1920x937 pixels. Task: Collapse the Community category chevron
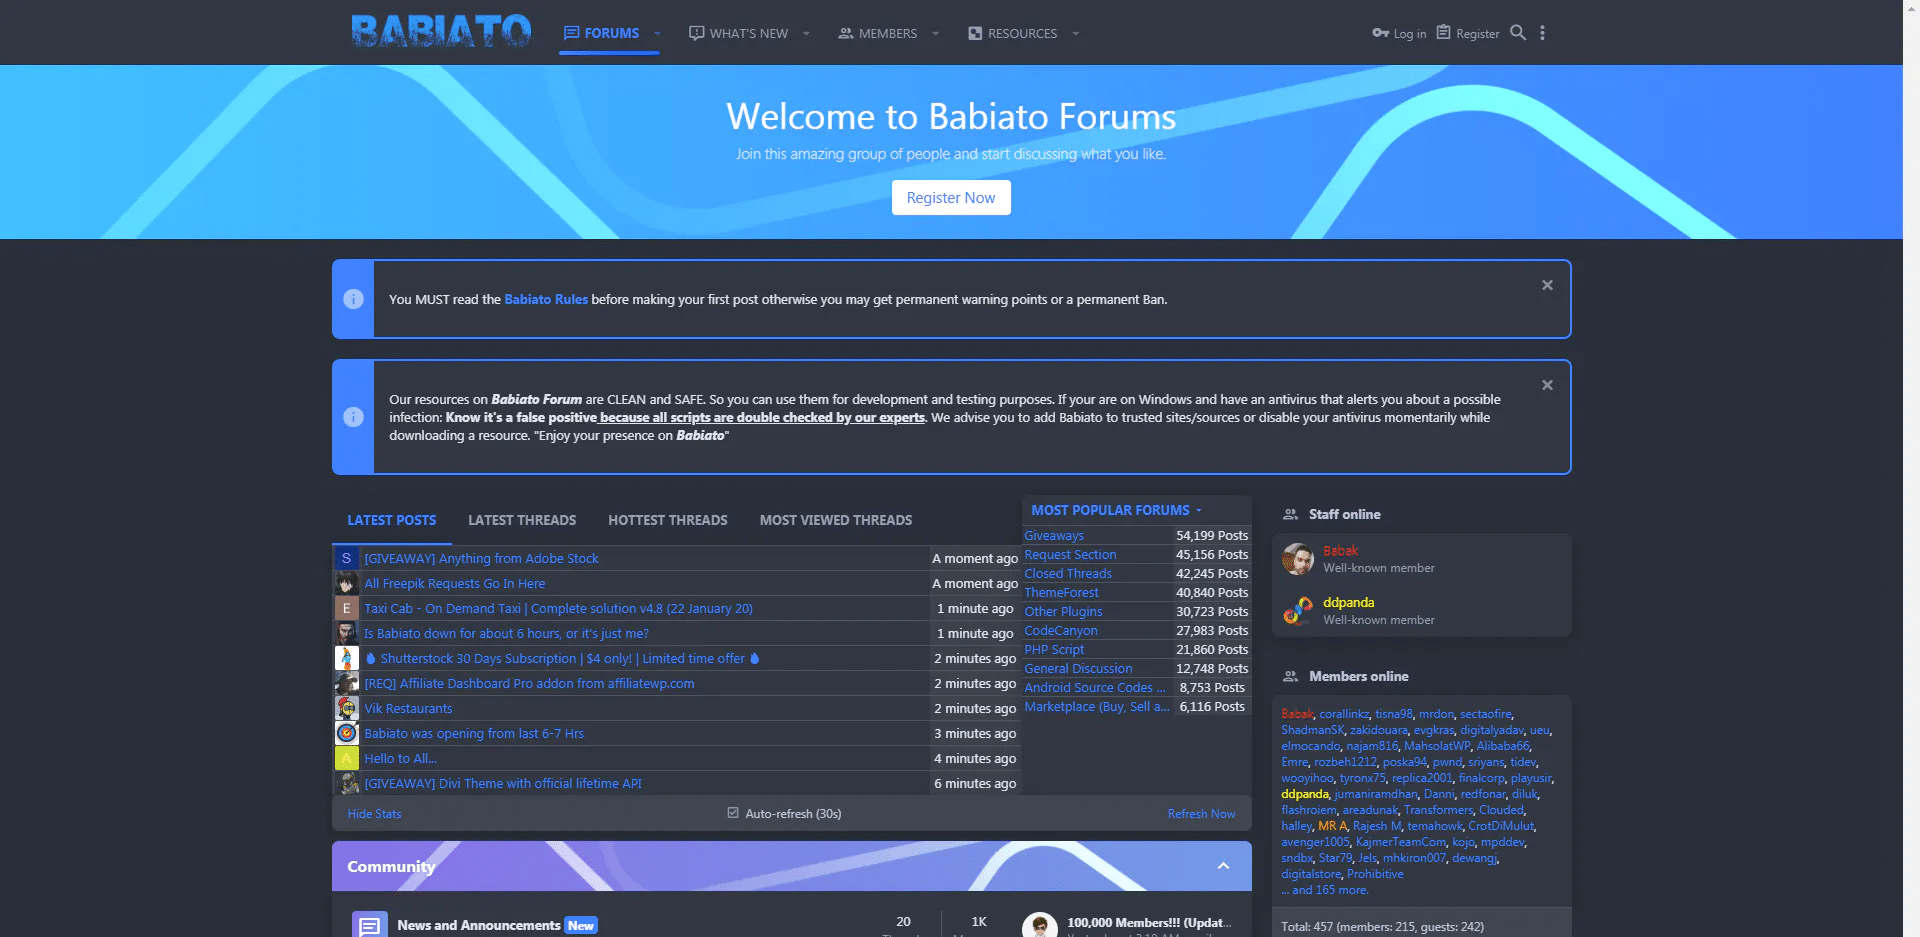(1223, 866)
